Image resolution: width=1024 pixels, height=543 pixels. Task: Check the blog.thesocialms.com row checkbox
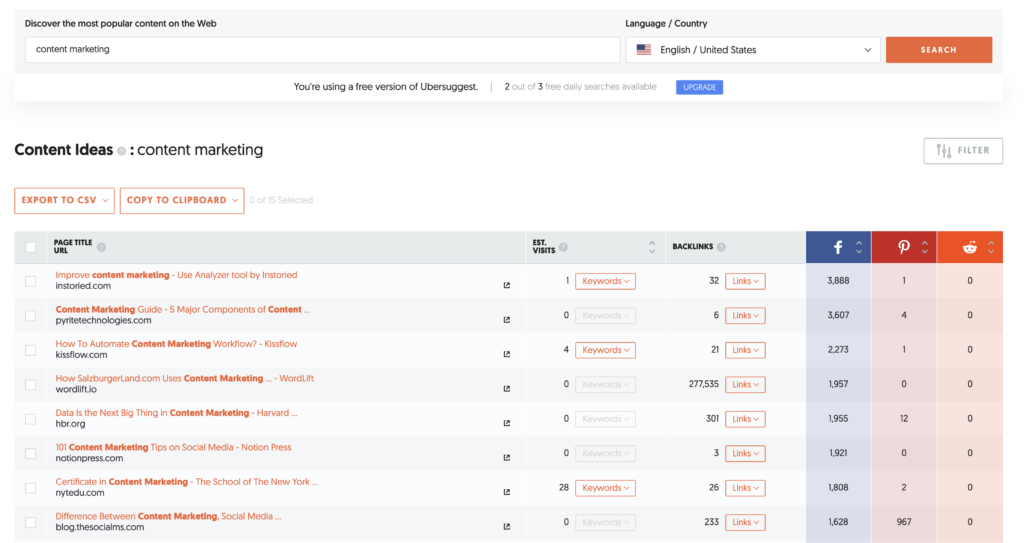(x=31, y=523)
